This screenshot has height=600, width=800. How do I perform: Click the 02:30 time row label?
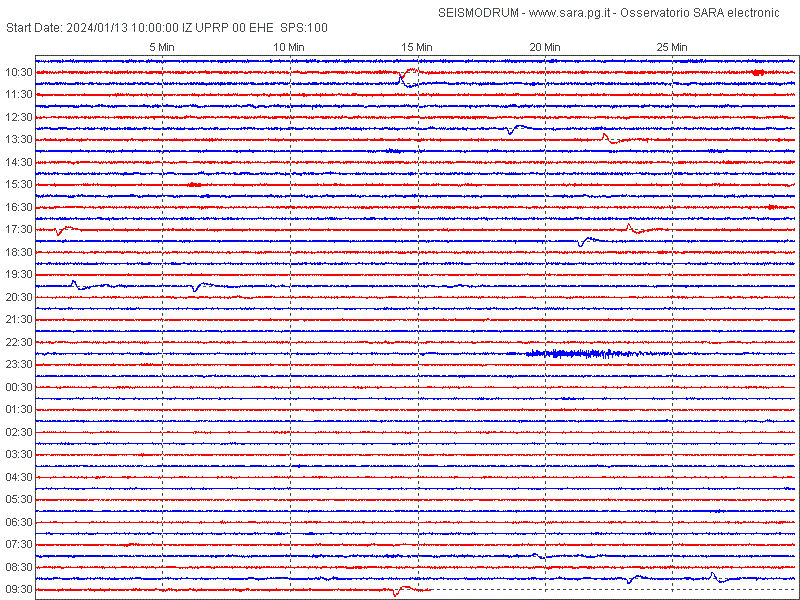point(19,432)
